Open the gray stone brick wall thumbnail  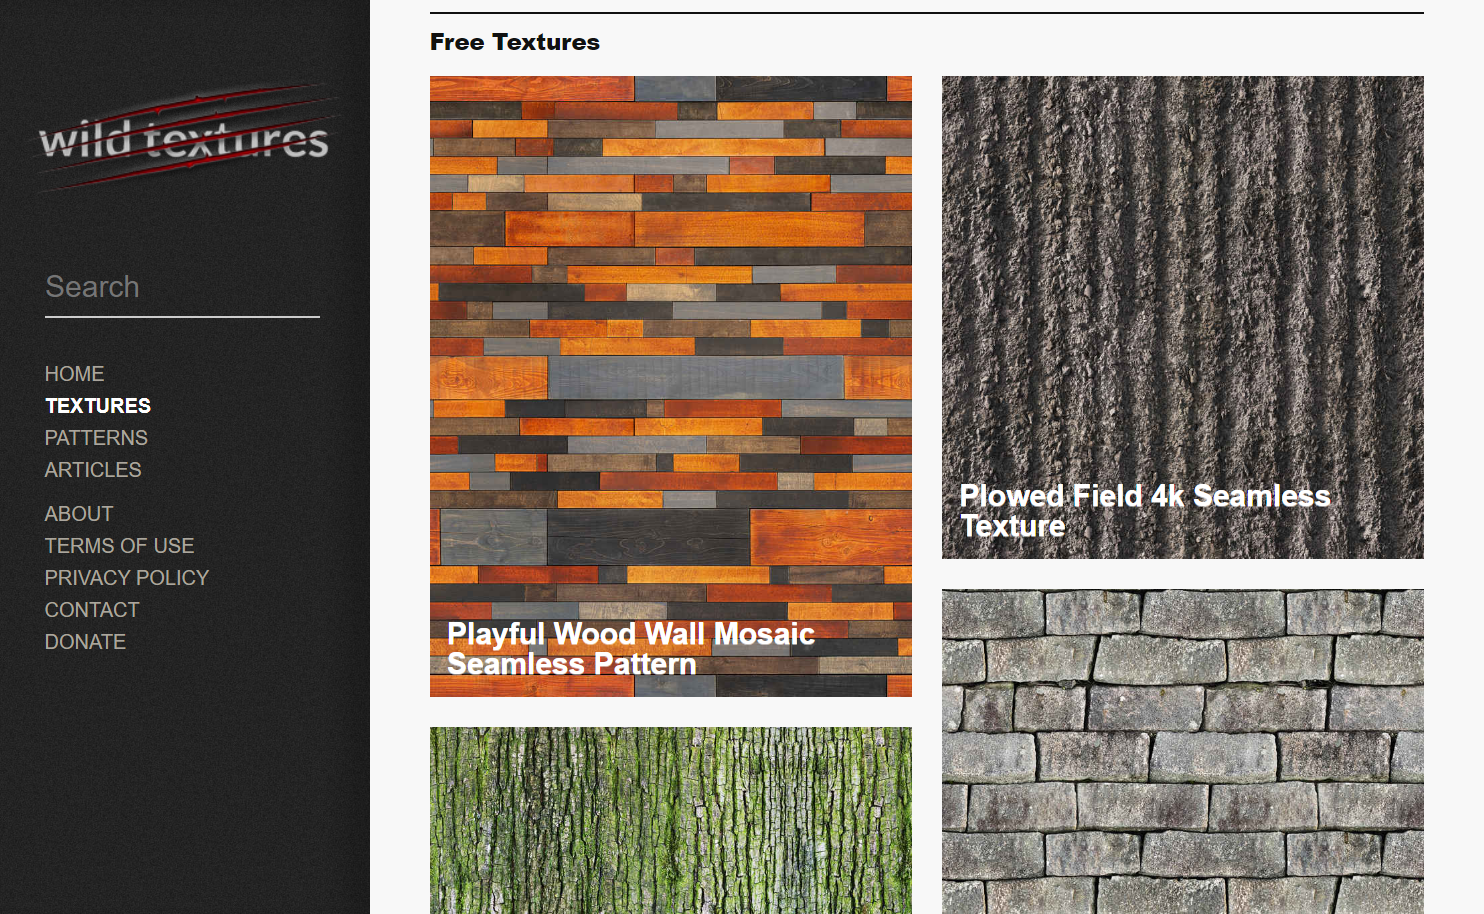tap(1183, 751)
